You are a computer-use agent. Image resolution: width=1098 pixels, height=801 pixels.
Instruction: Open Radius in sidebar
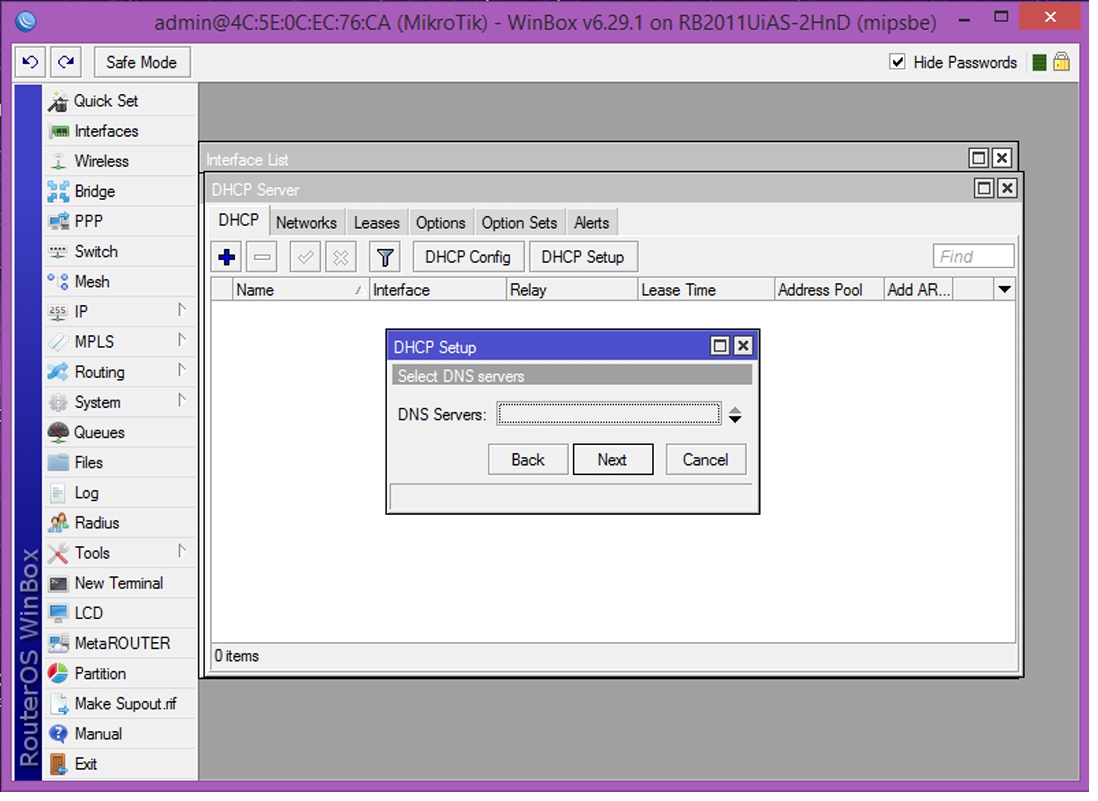(x=119, y=522)
